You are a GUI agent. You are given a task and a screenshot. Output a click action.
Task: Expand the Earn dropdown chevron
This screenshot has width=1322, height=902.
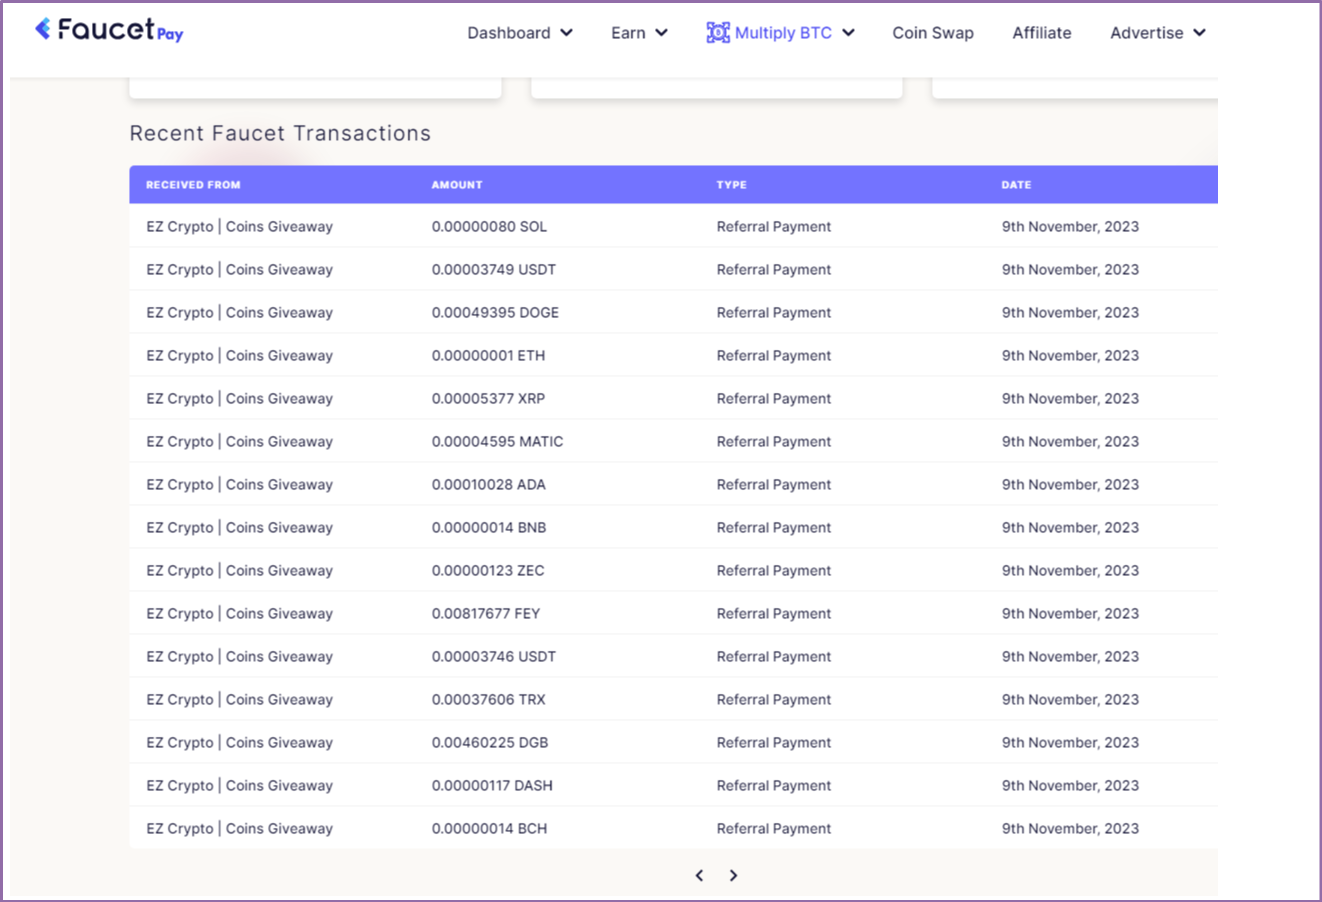(661, 33)
